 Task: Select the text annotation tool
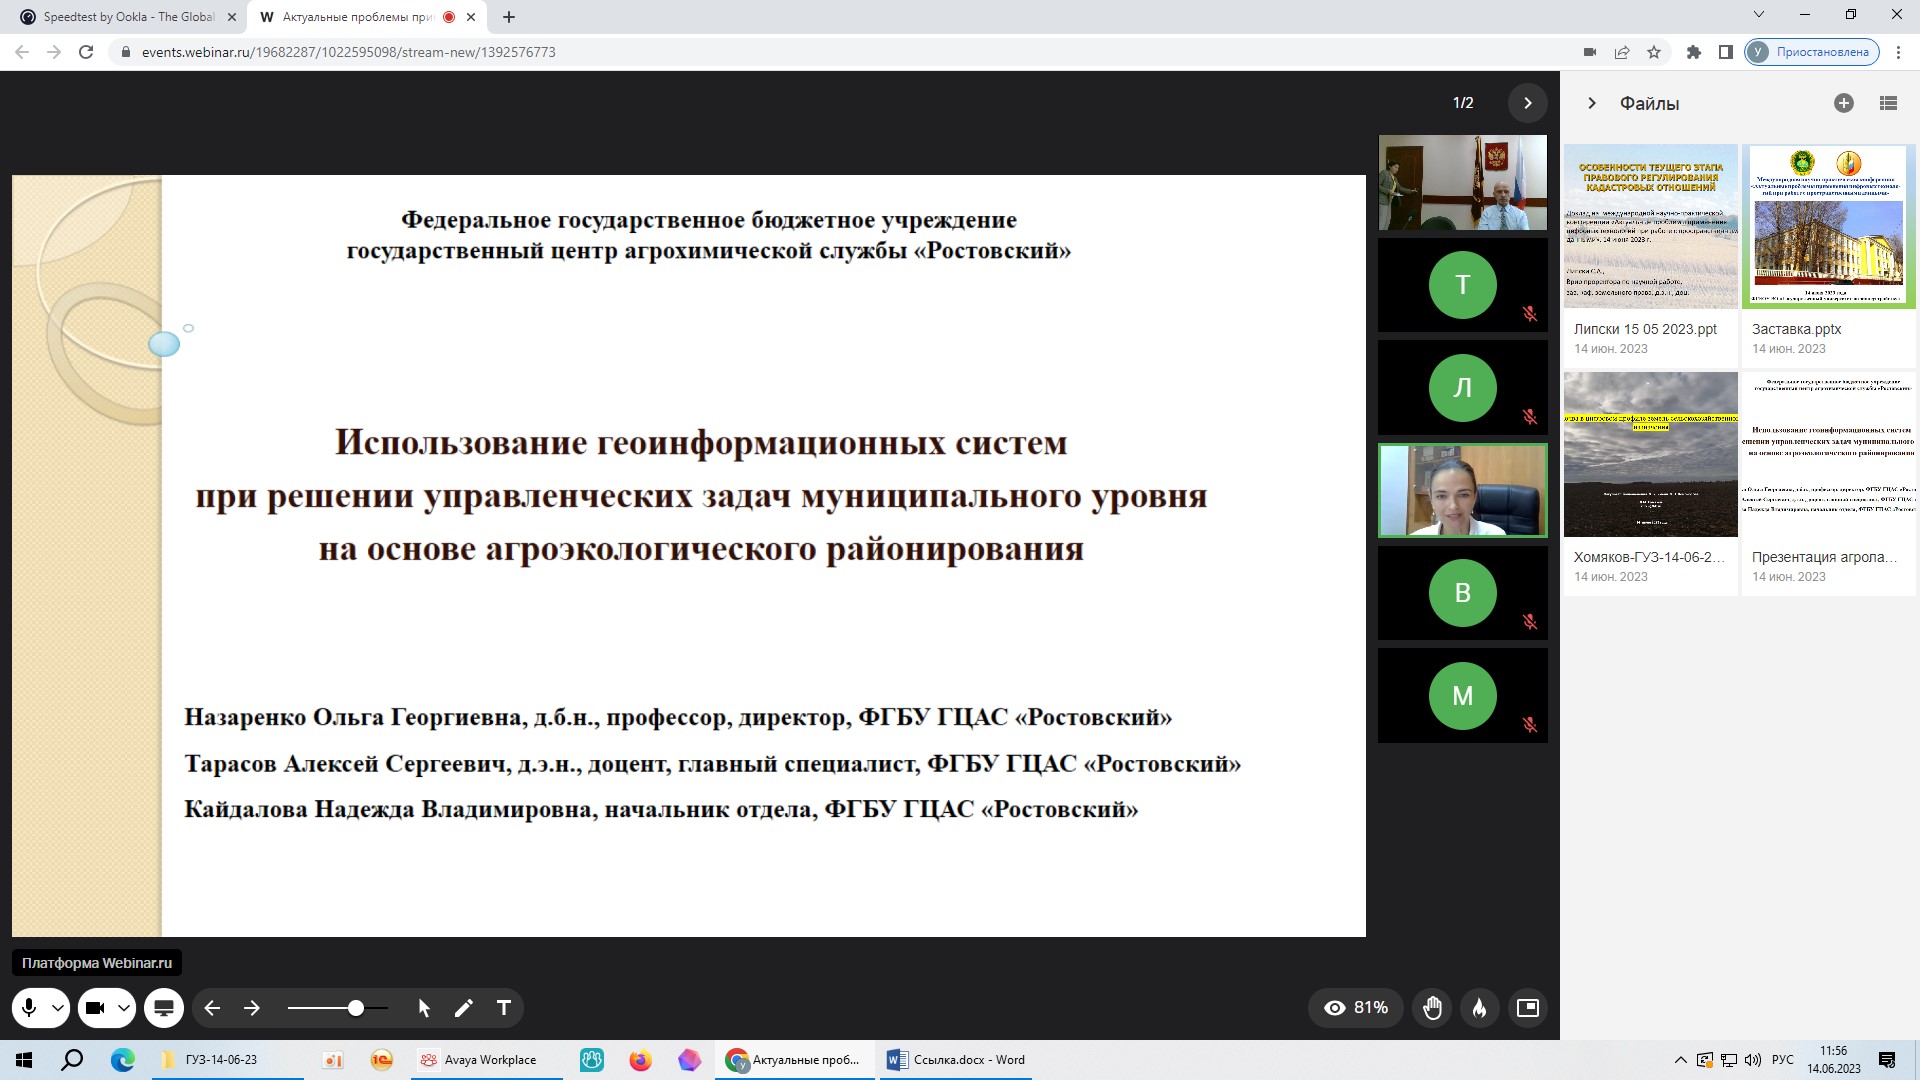click(x=504, y=1008)
